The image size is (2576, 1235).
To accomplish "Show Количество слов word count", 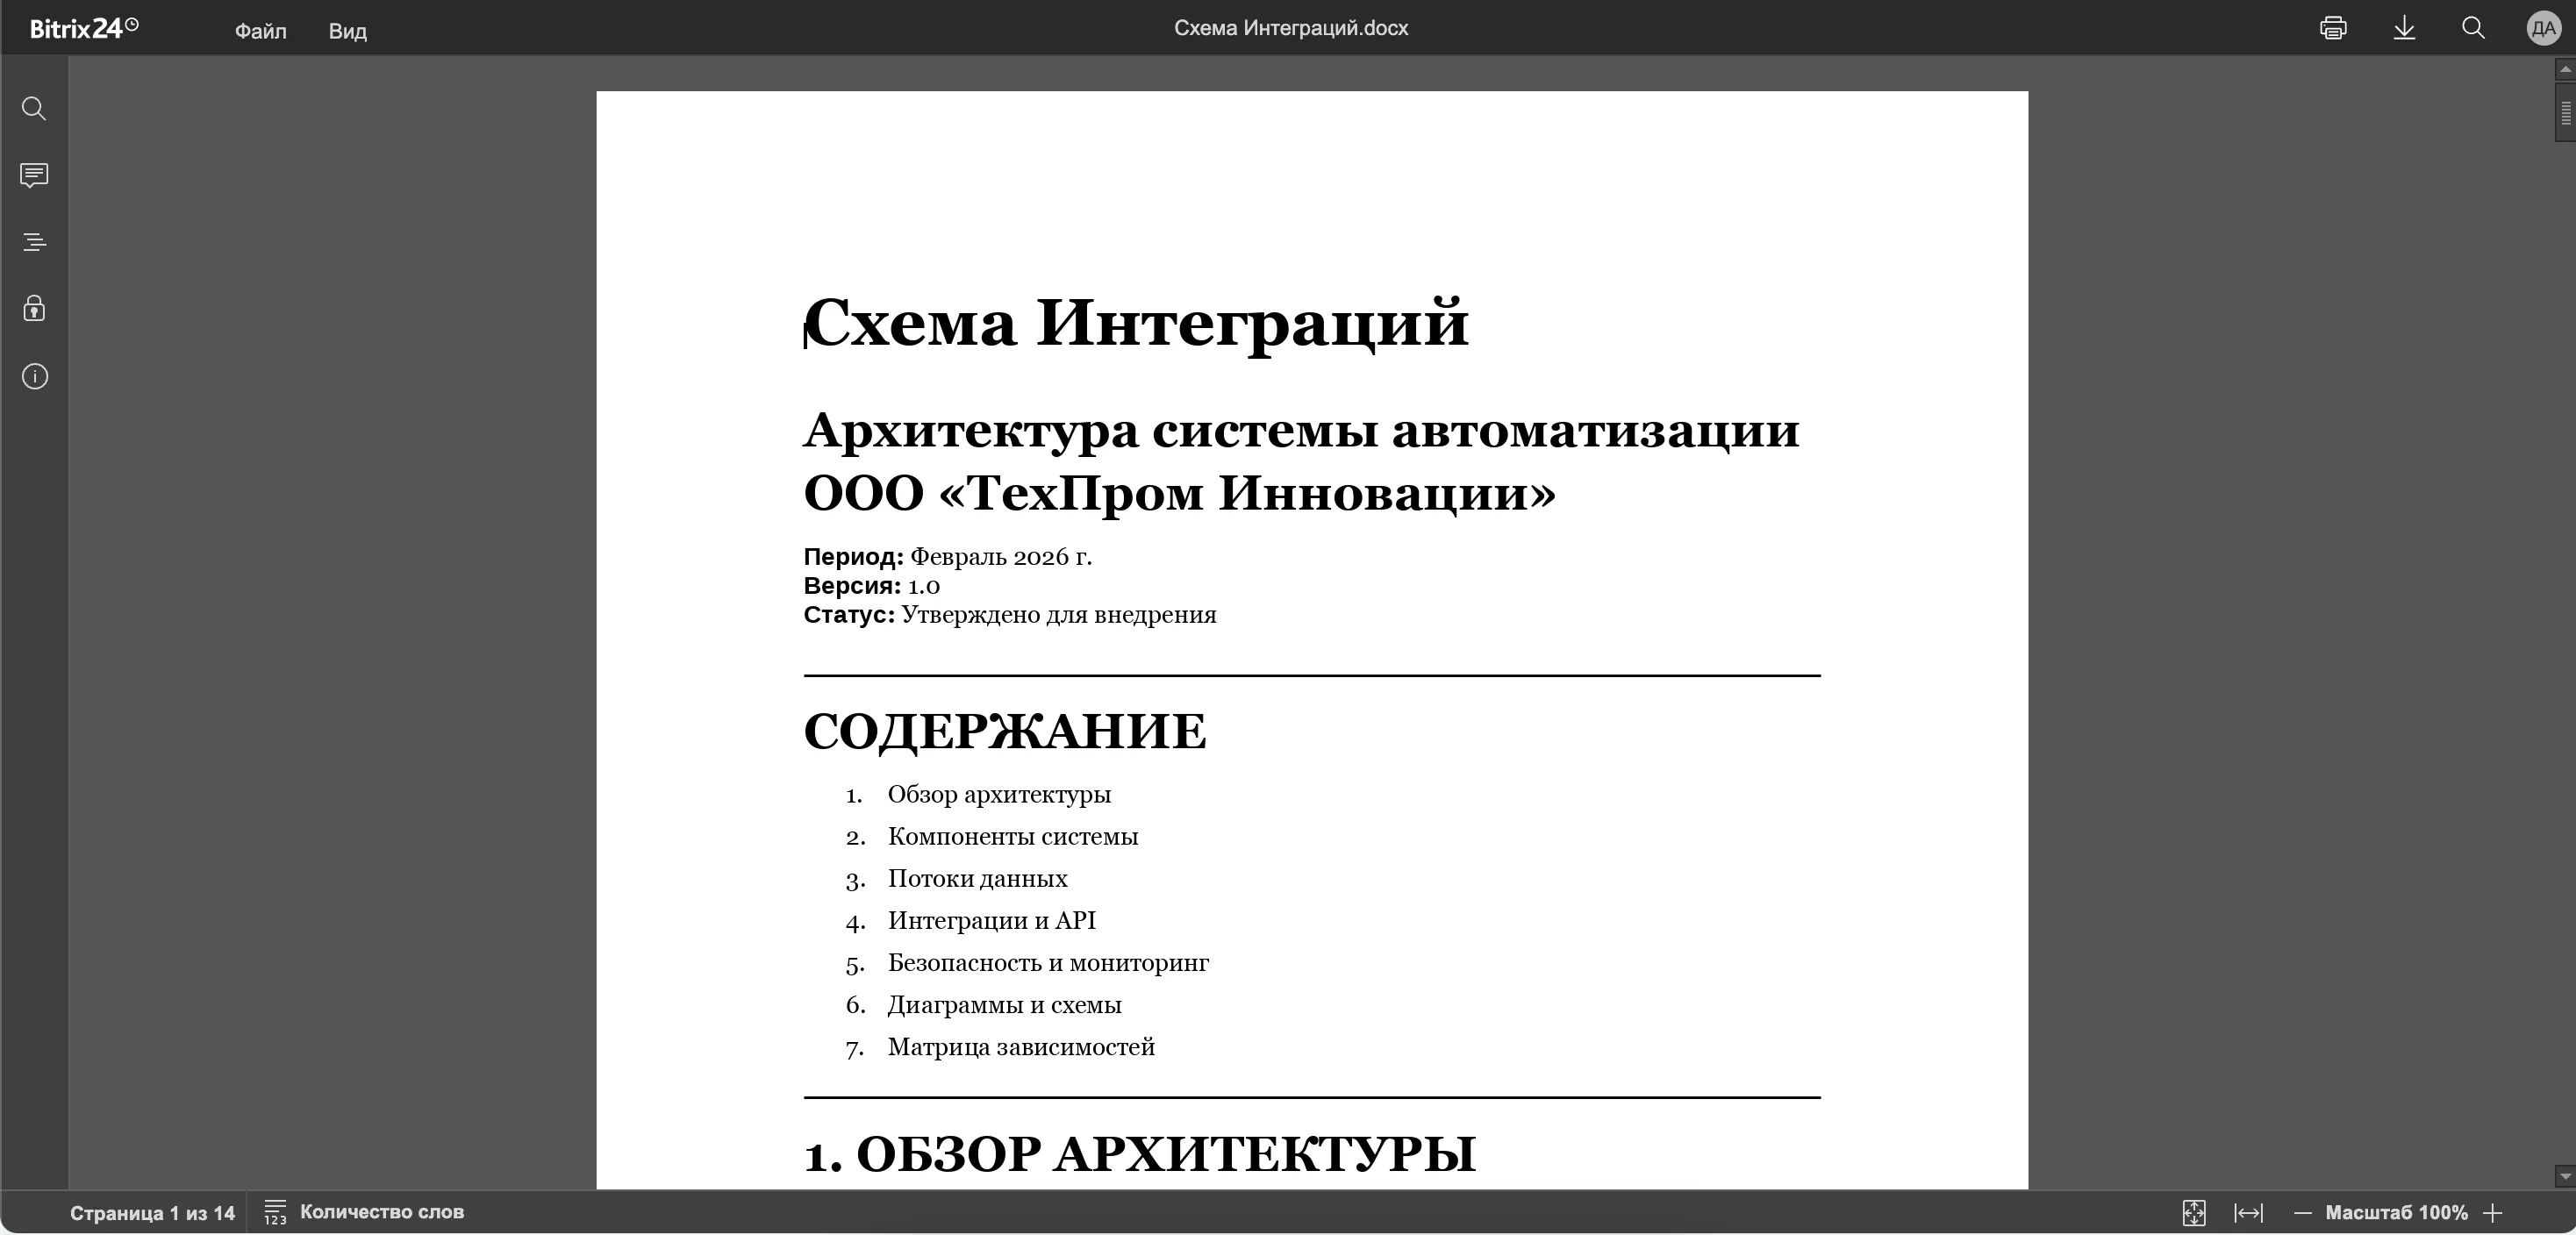I will click(382, 1212).
